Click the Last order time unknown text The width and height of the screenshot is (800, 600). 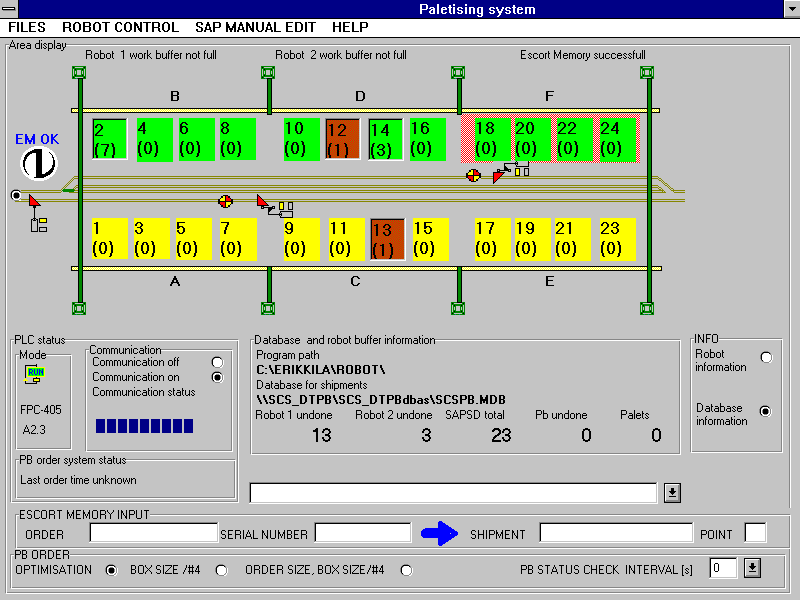click(78, 480)
